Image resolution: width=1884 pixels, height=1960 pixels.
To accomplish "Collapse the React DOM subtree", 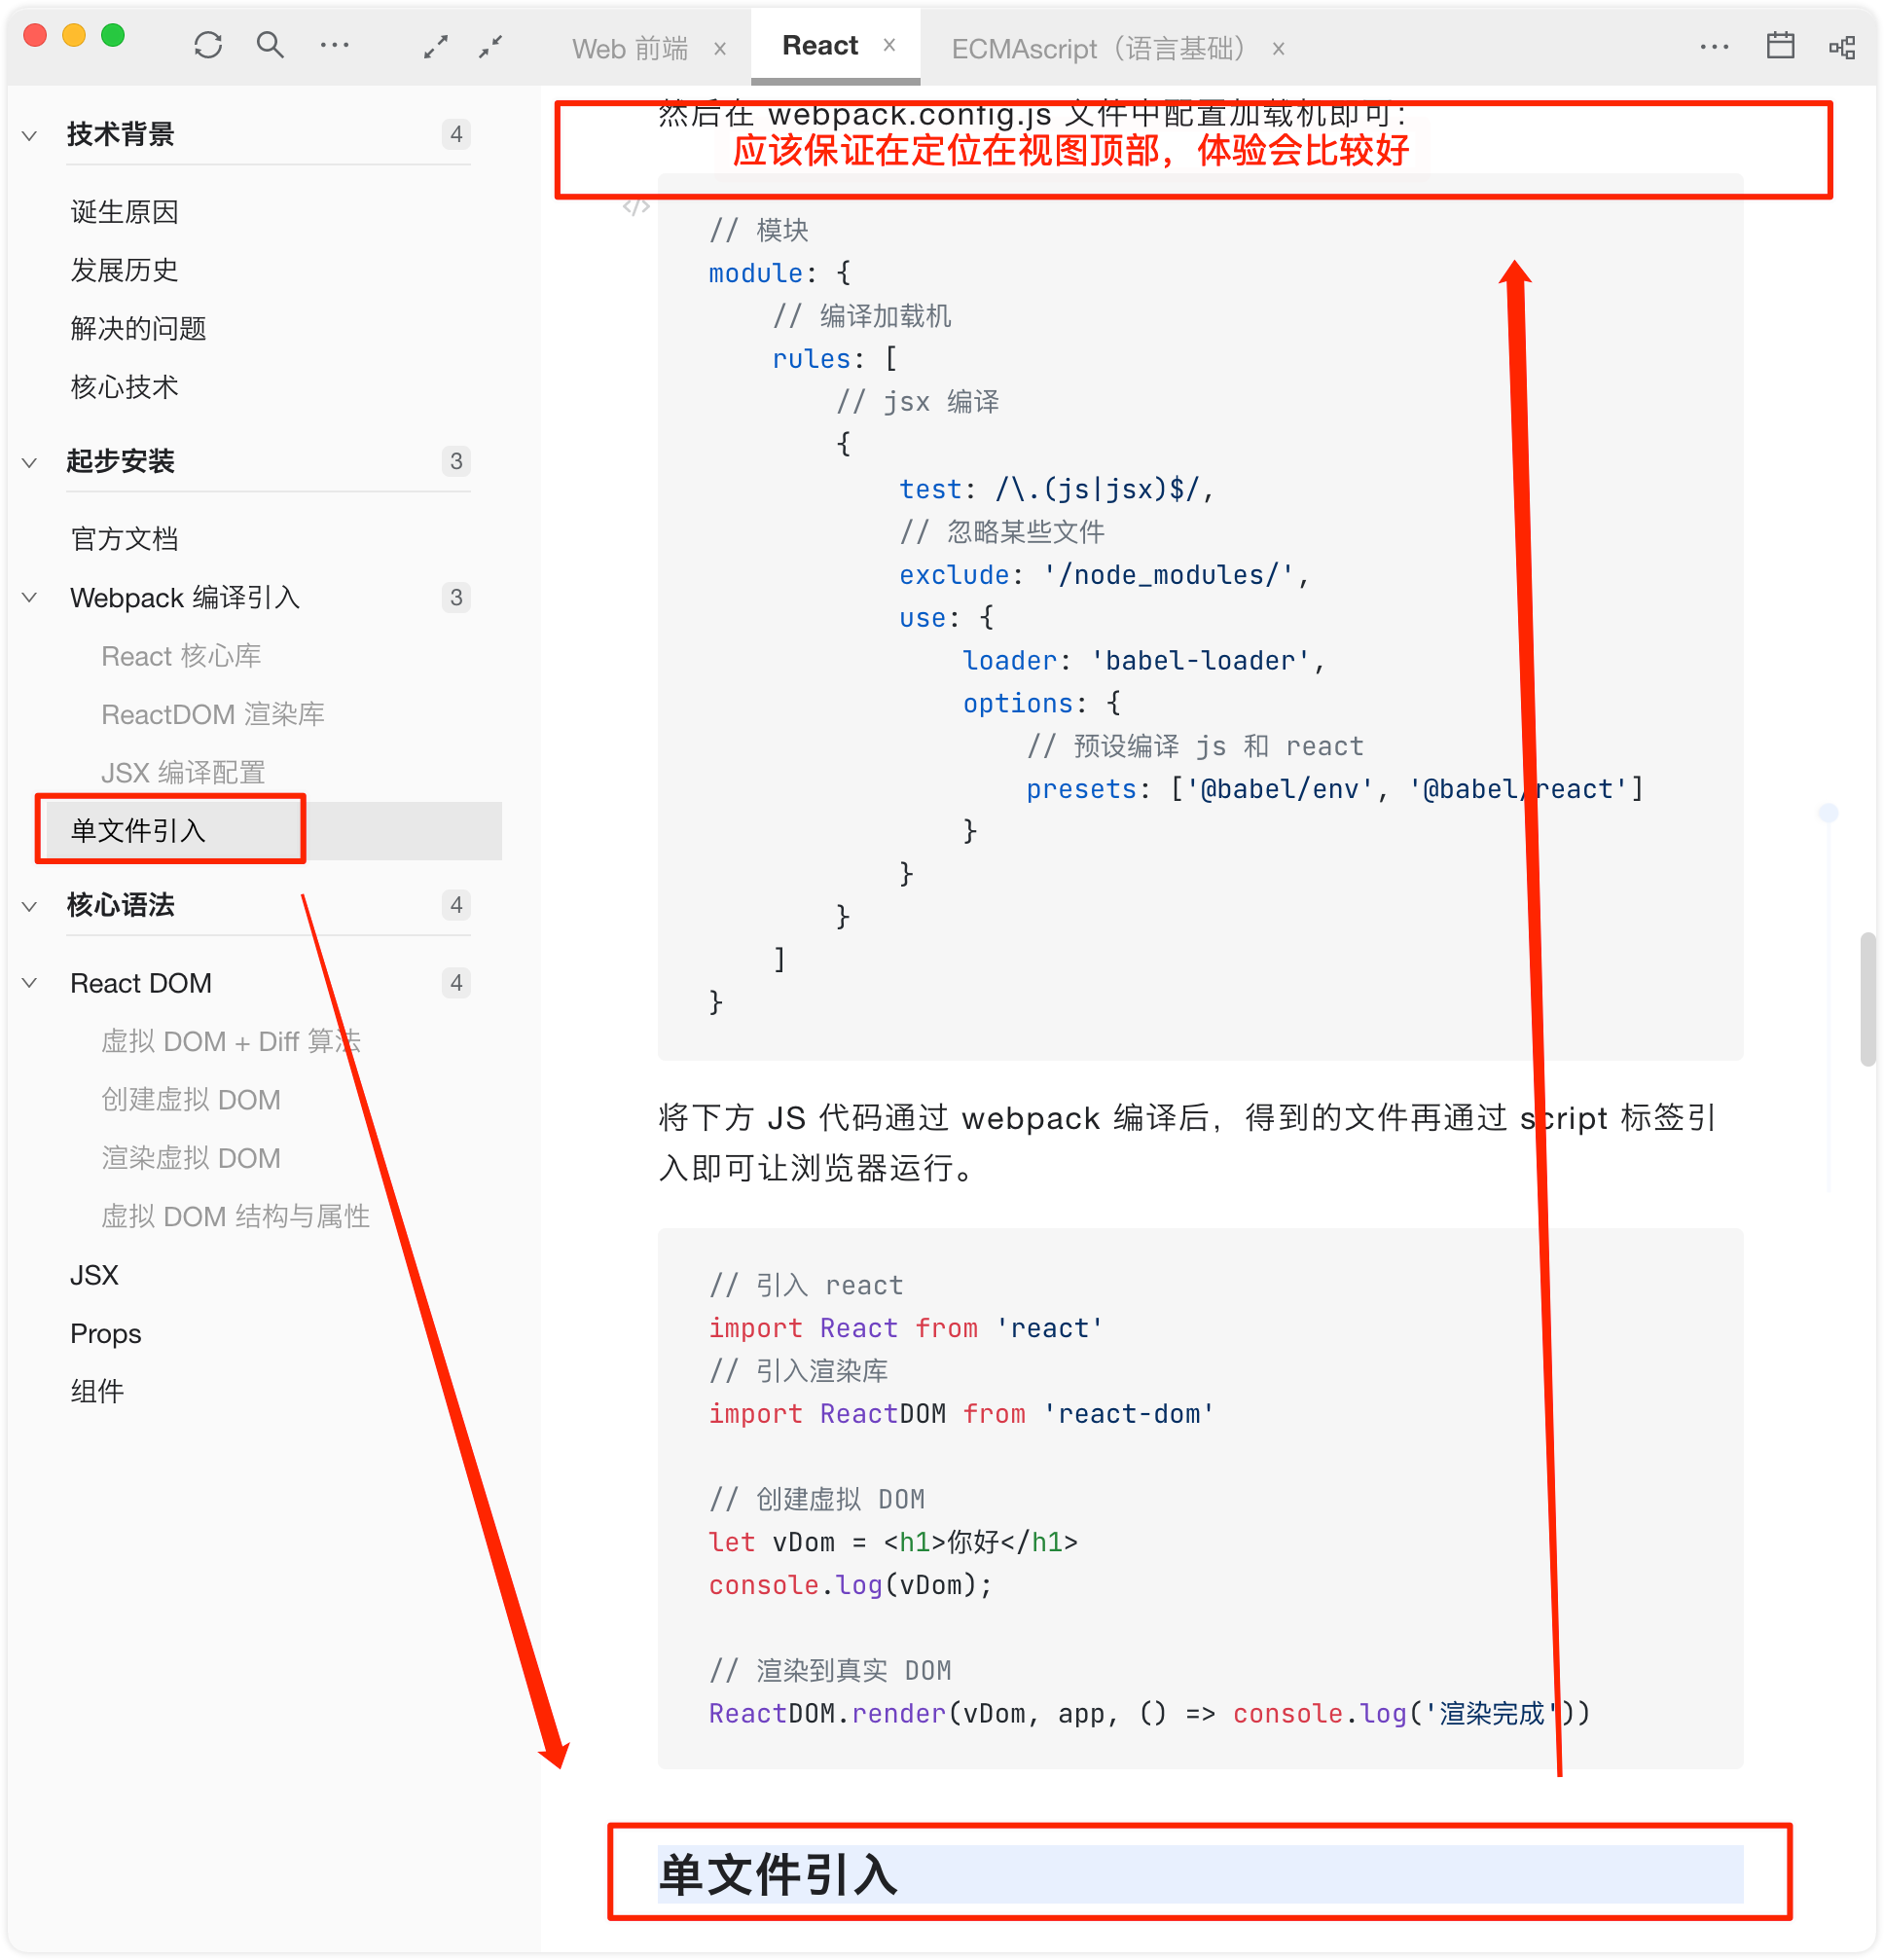I will click(30, 983).
